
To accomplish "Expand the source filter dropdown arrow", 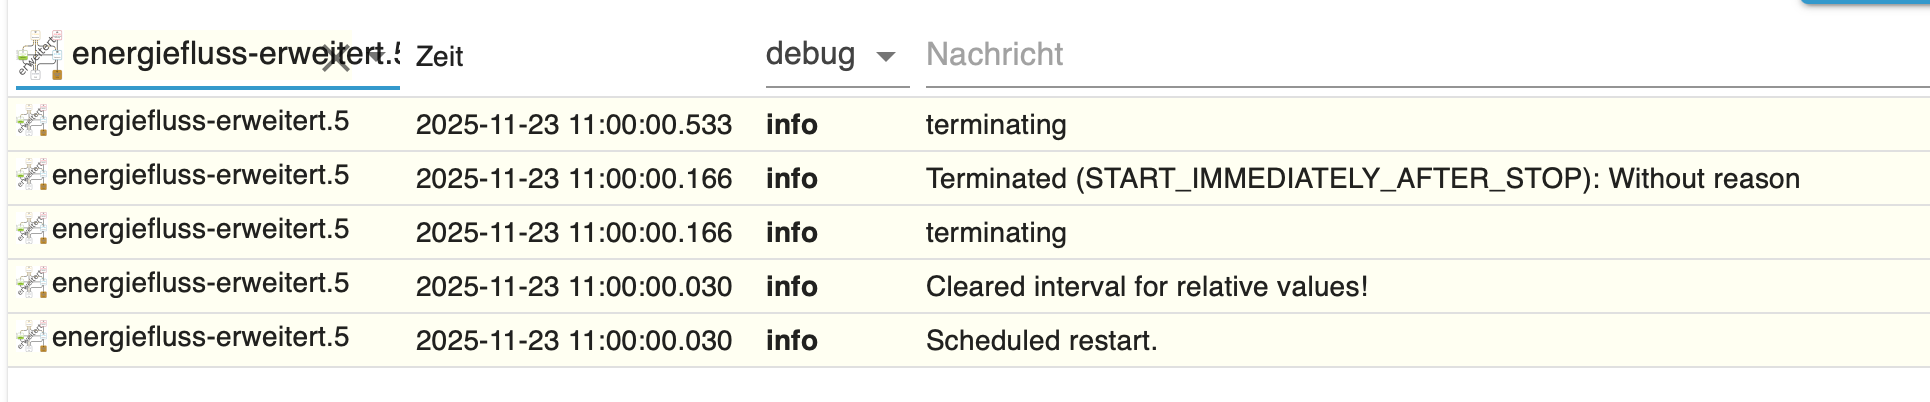I will point(376,55).
